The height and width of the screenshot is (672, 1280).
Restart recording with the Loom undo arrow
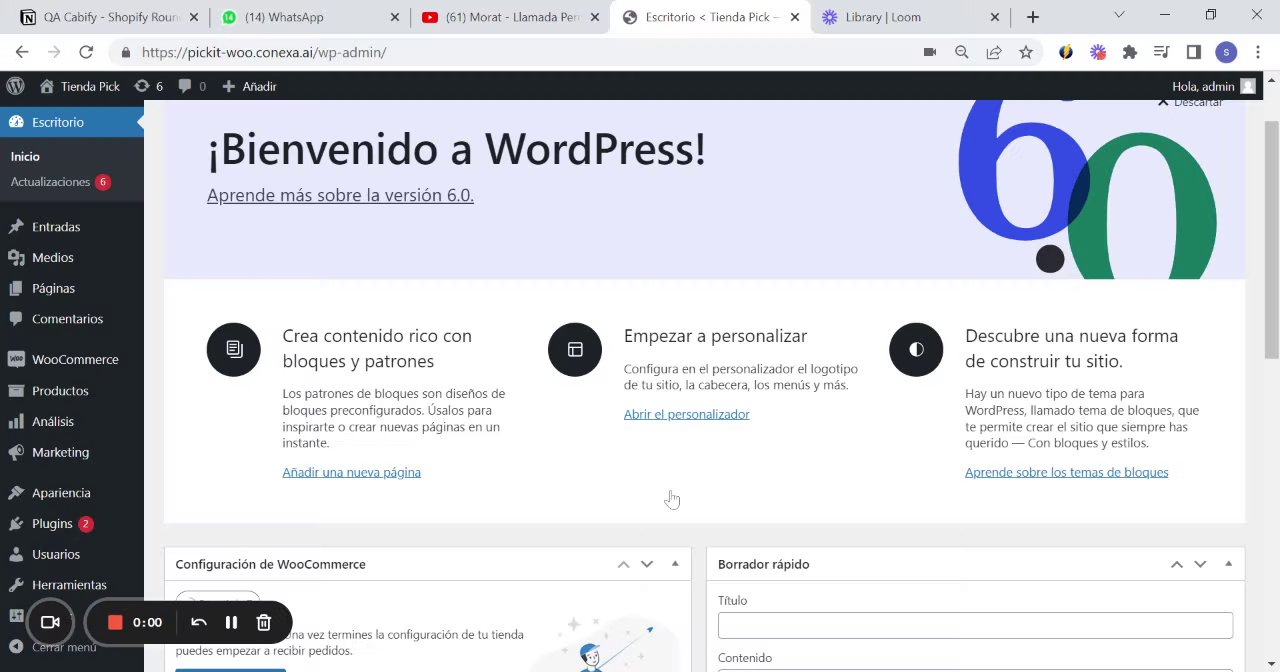click(198, 622)
